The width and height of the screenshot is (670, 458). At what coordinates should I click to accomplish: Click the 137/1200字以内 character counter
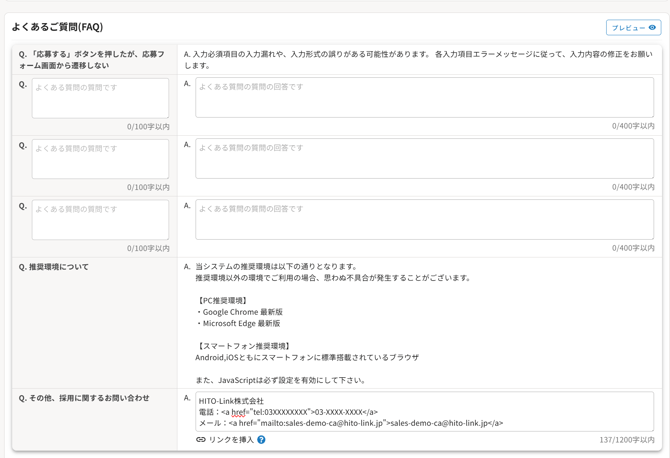click(x=626, y=440)
